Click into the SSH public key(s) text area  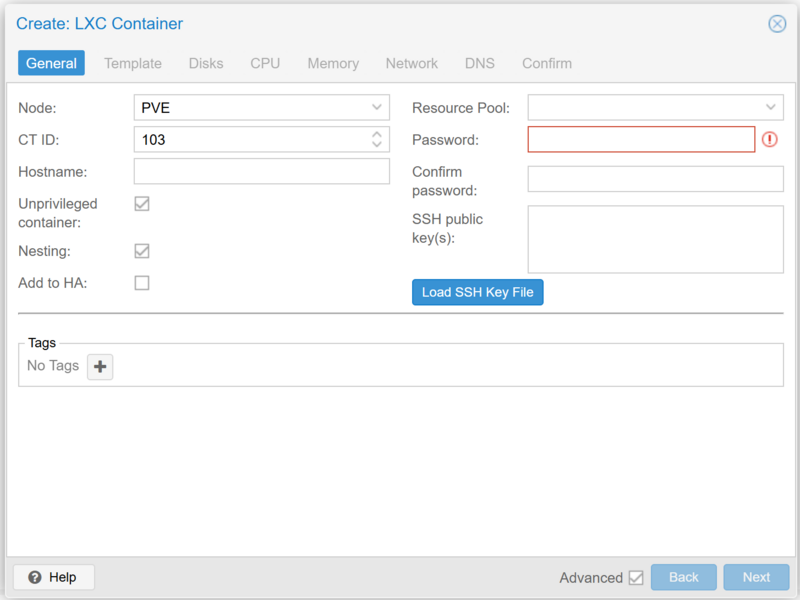656,239
